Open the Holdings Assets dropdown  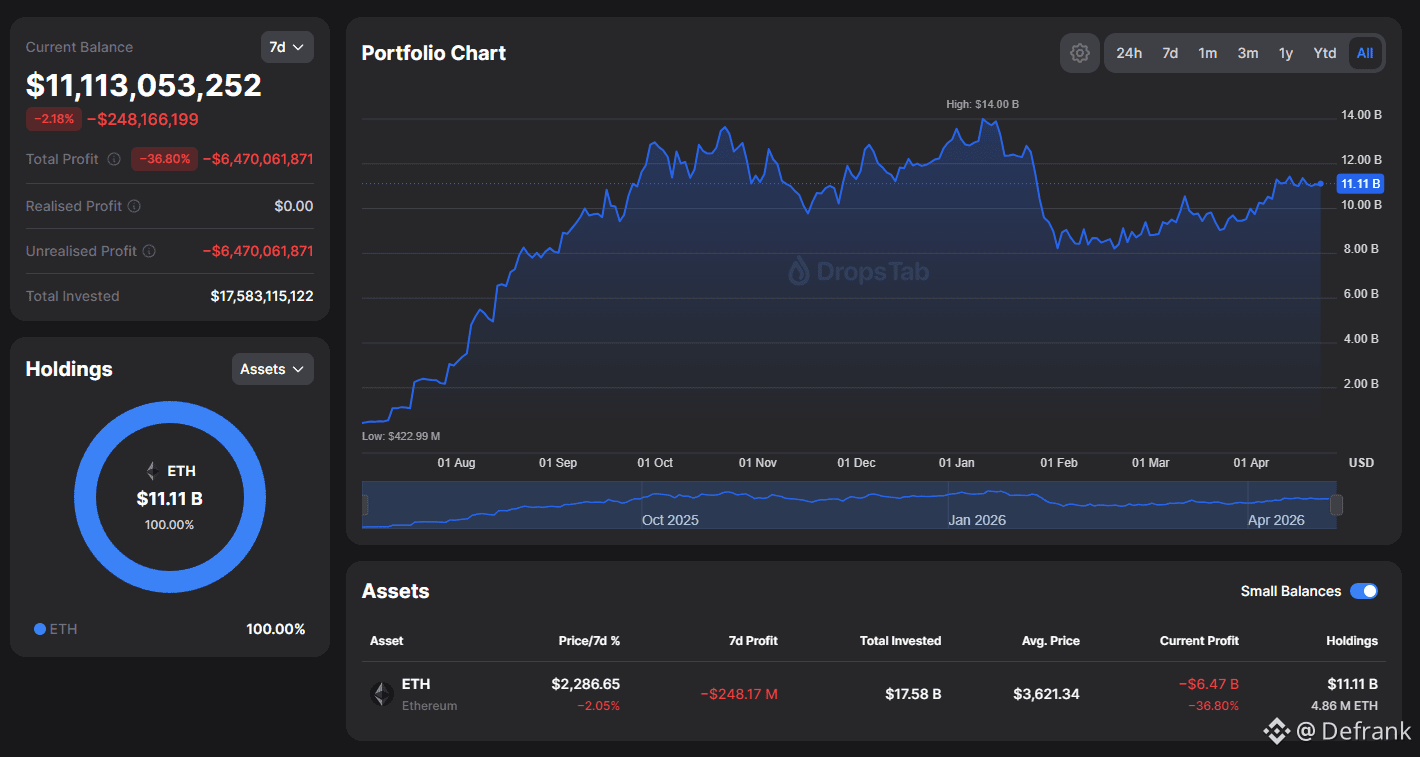[272, 369]
